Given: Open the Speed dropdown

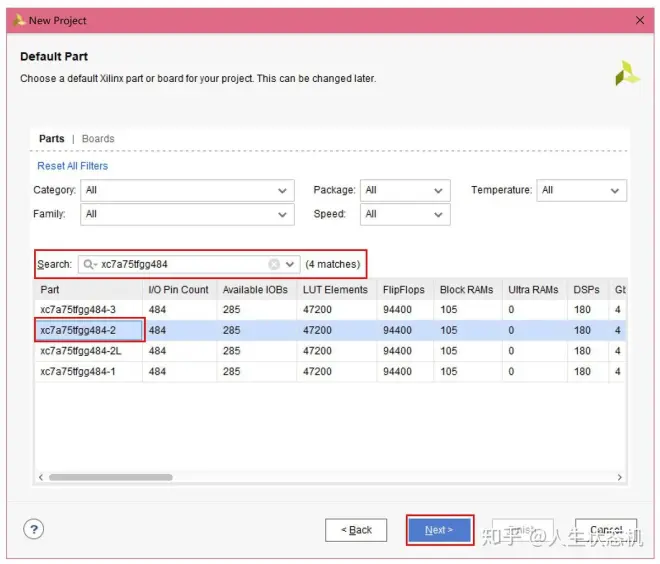Looking at the screenshot, I should pos(405,214).
